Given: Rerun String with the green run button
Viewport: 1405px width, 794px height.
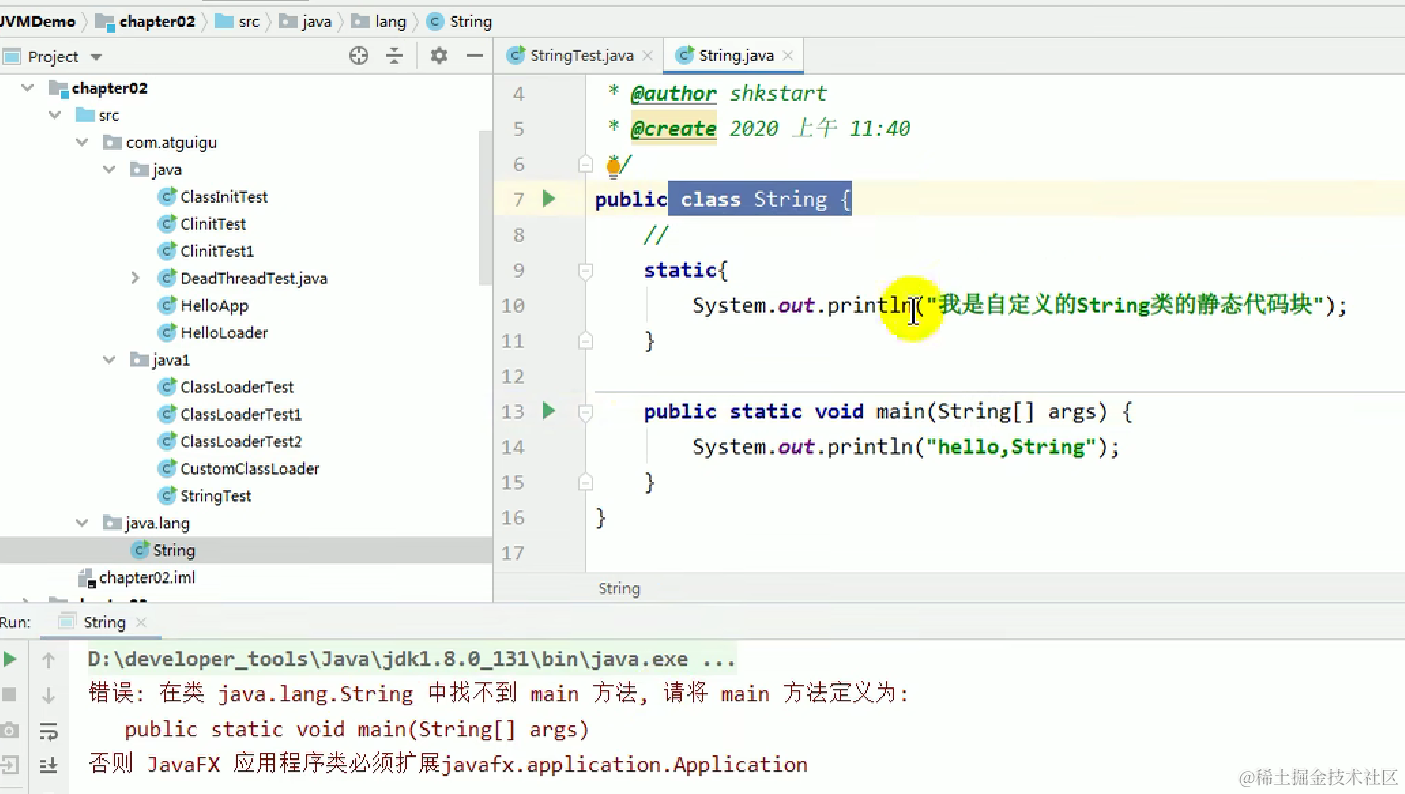Looking at the screenshot, I should pyautogui.click(x=10, y=659).
